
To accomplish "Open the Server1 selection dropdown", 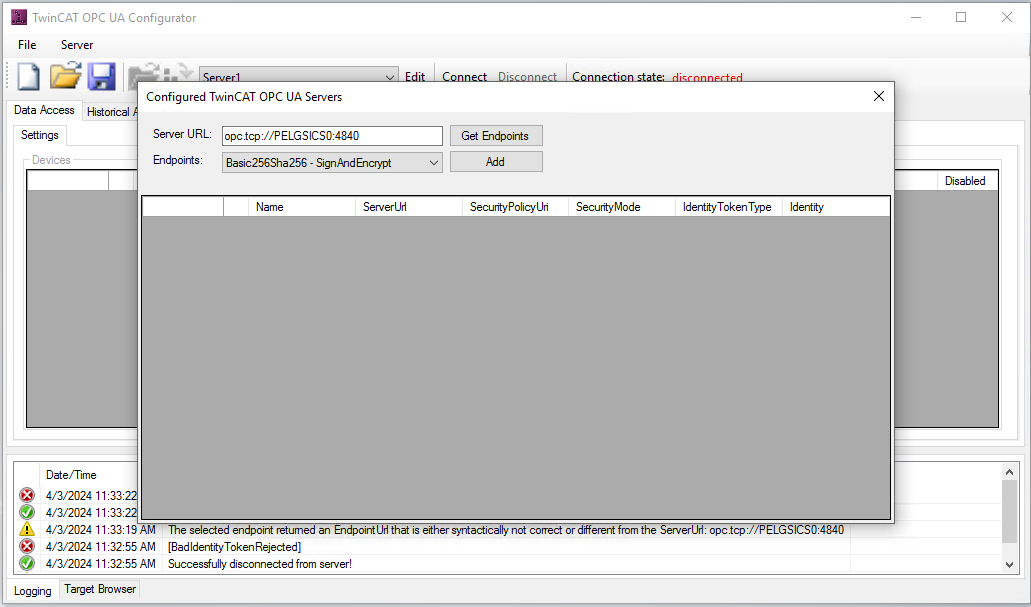I will click(x=390, y=77).
